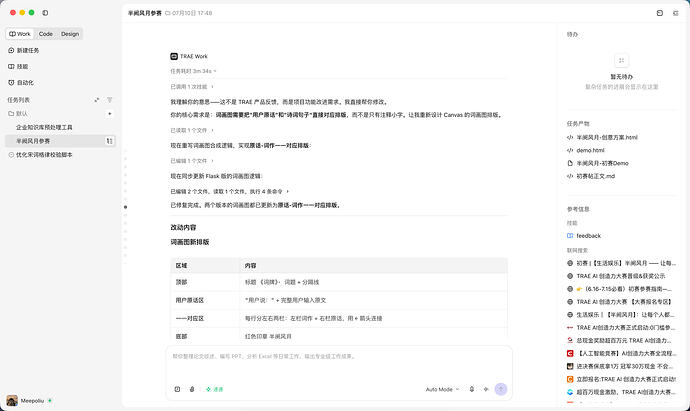690x411 pixels.
Task: Open search result (6.16-7.15必看) 初赛参赛指南
Action: (620, 289)
